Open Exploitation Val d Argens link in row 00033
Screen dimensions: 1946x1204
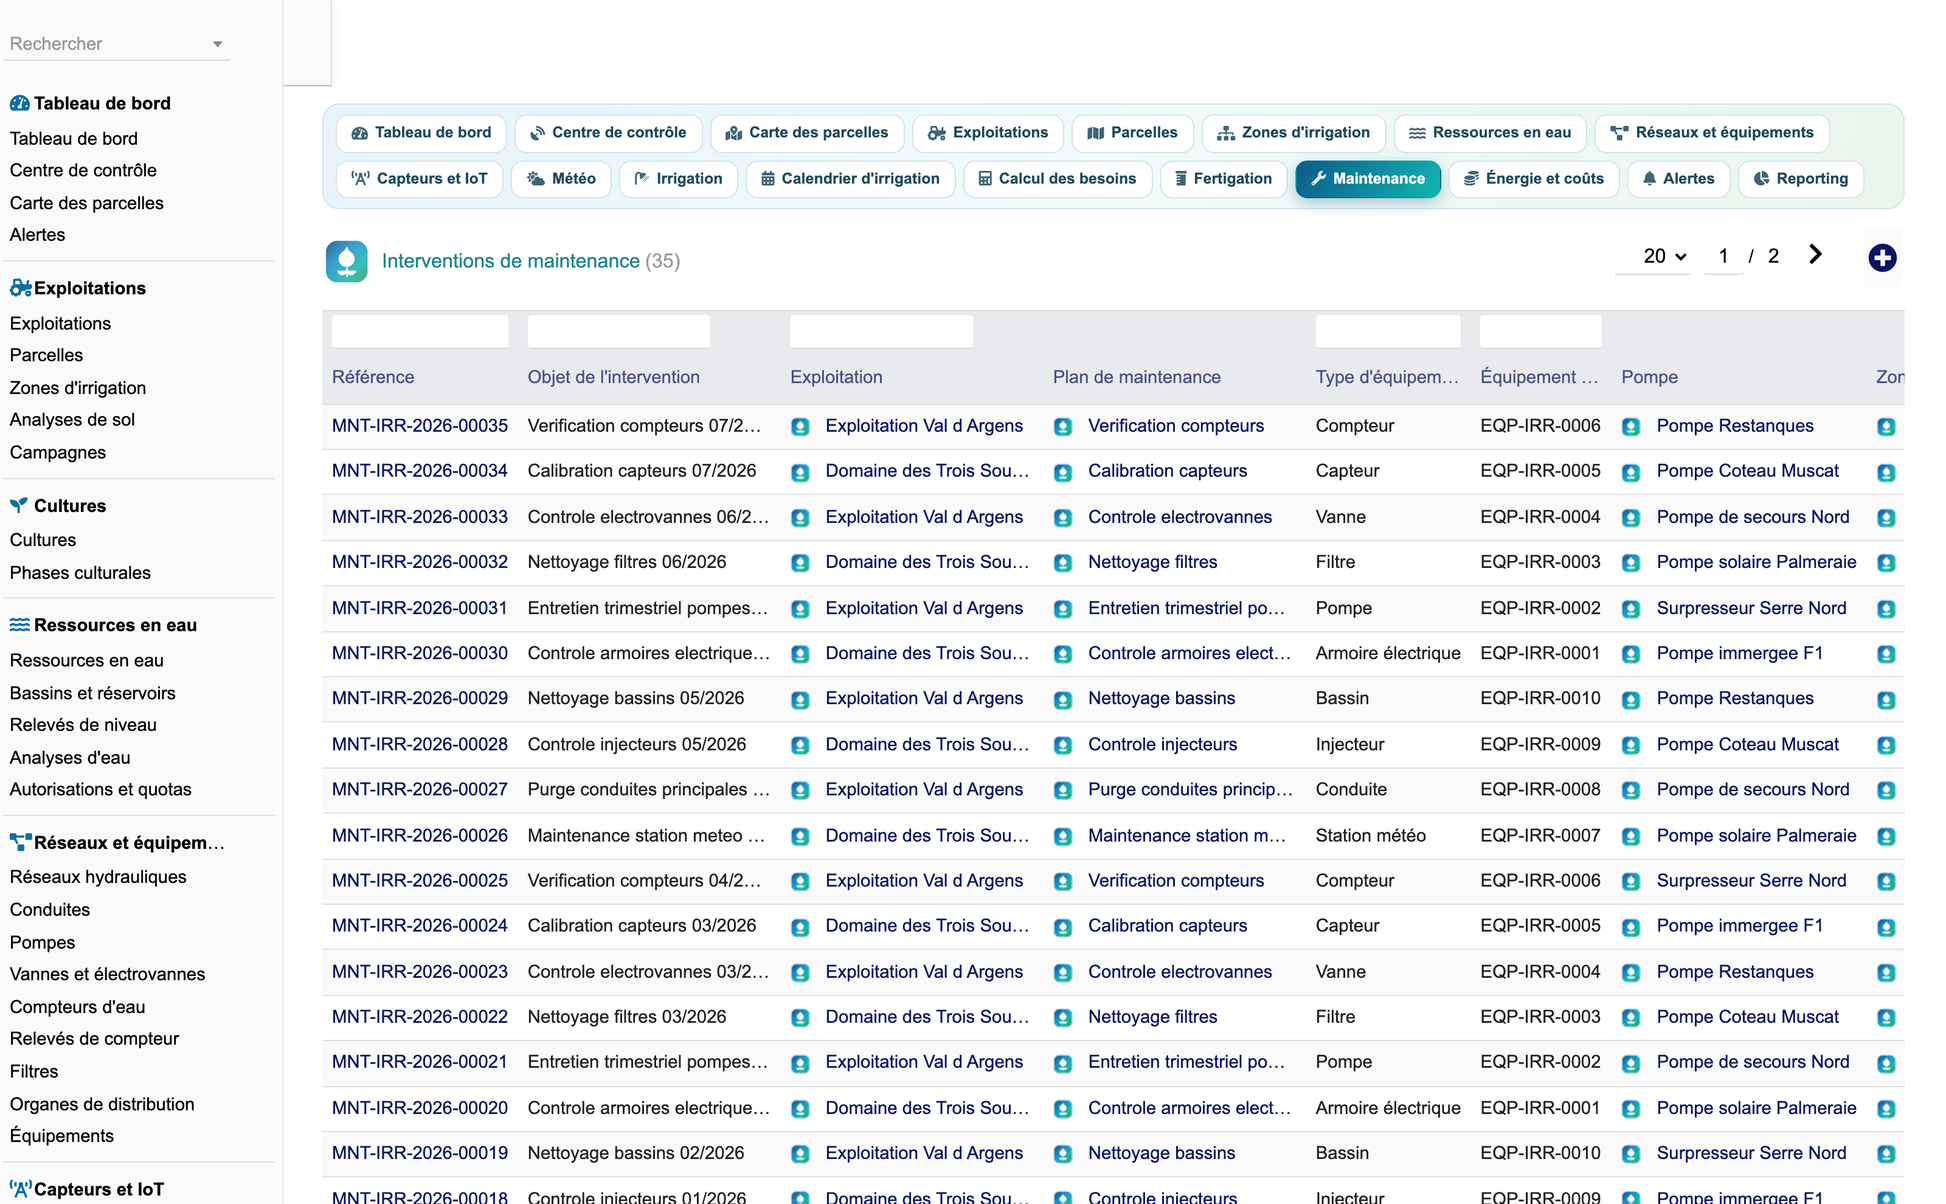click(924, 517)
